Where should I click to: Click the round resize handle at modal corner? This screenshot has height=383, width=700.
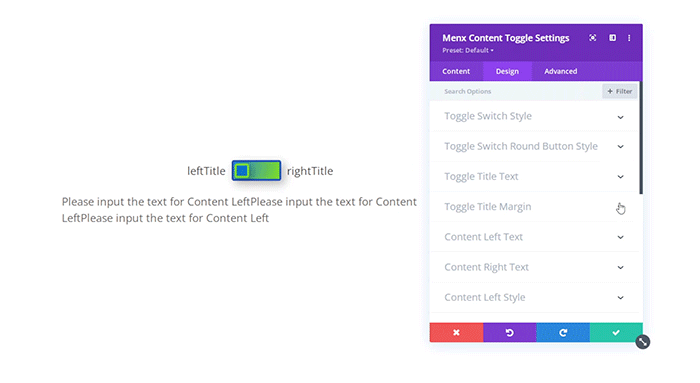pos(643,342)
